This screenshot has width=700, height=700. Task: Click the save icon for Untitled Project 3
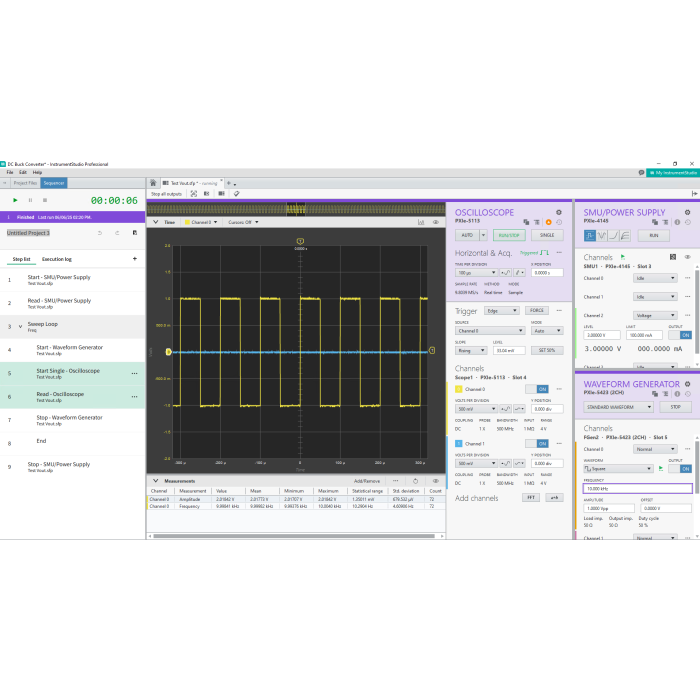135,233
